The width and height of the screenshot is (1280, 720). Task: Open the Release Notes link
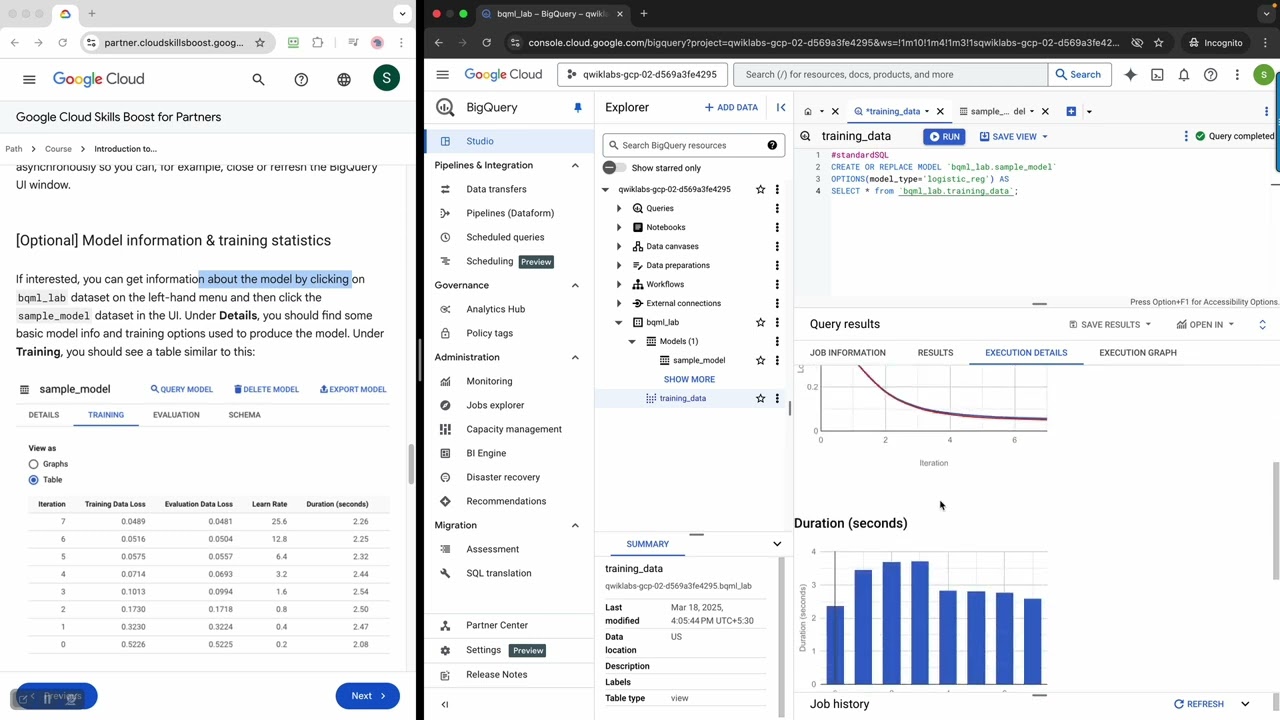coord(496,674)
